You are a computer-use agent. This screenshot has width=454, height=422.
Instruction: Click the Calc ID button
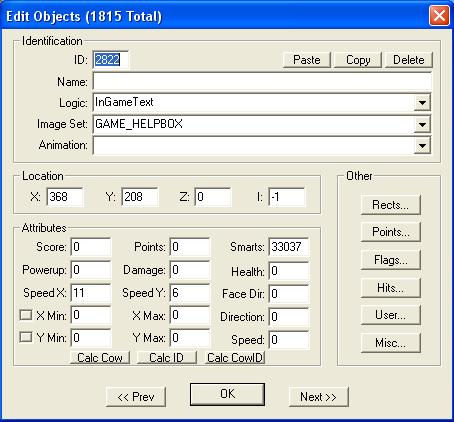tap(167, 358)
